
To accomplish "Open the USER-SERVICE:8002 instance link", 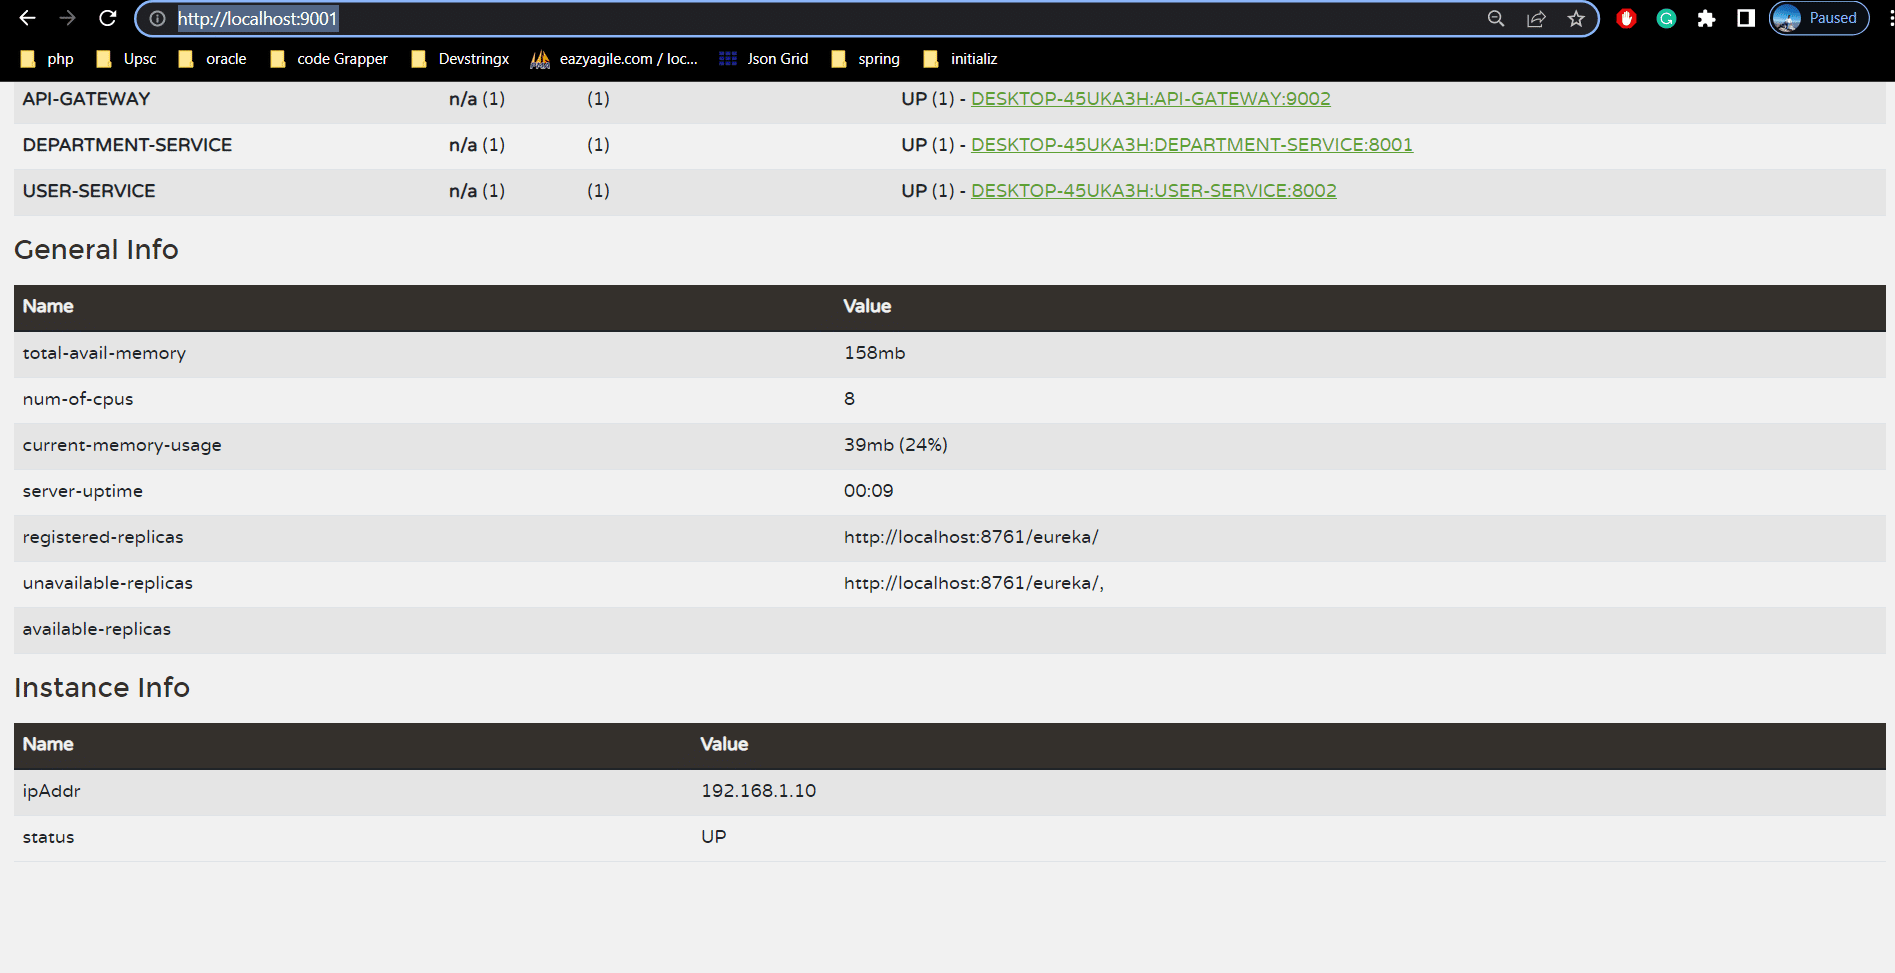I will [1153, 191].
